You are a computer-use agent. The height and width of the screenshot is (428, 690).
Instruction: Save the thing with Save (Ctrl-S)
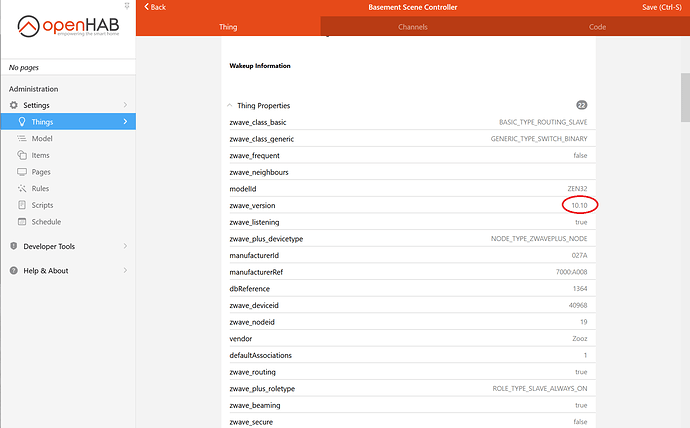[661, 7]
